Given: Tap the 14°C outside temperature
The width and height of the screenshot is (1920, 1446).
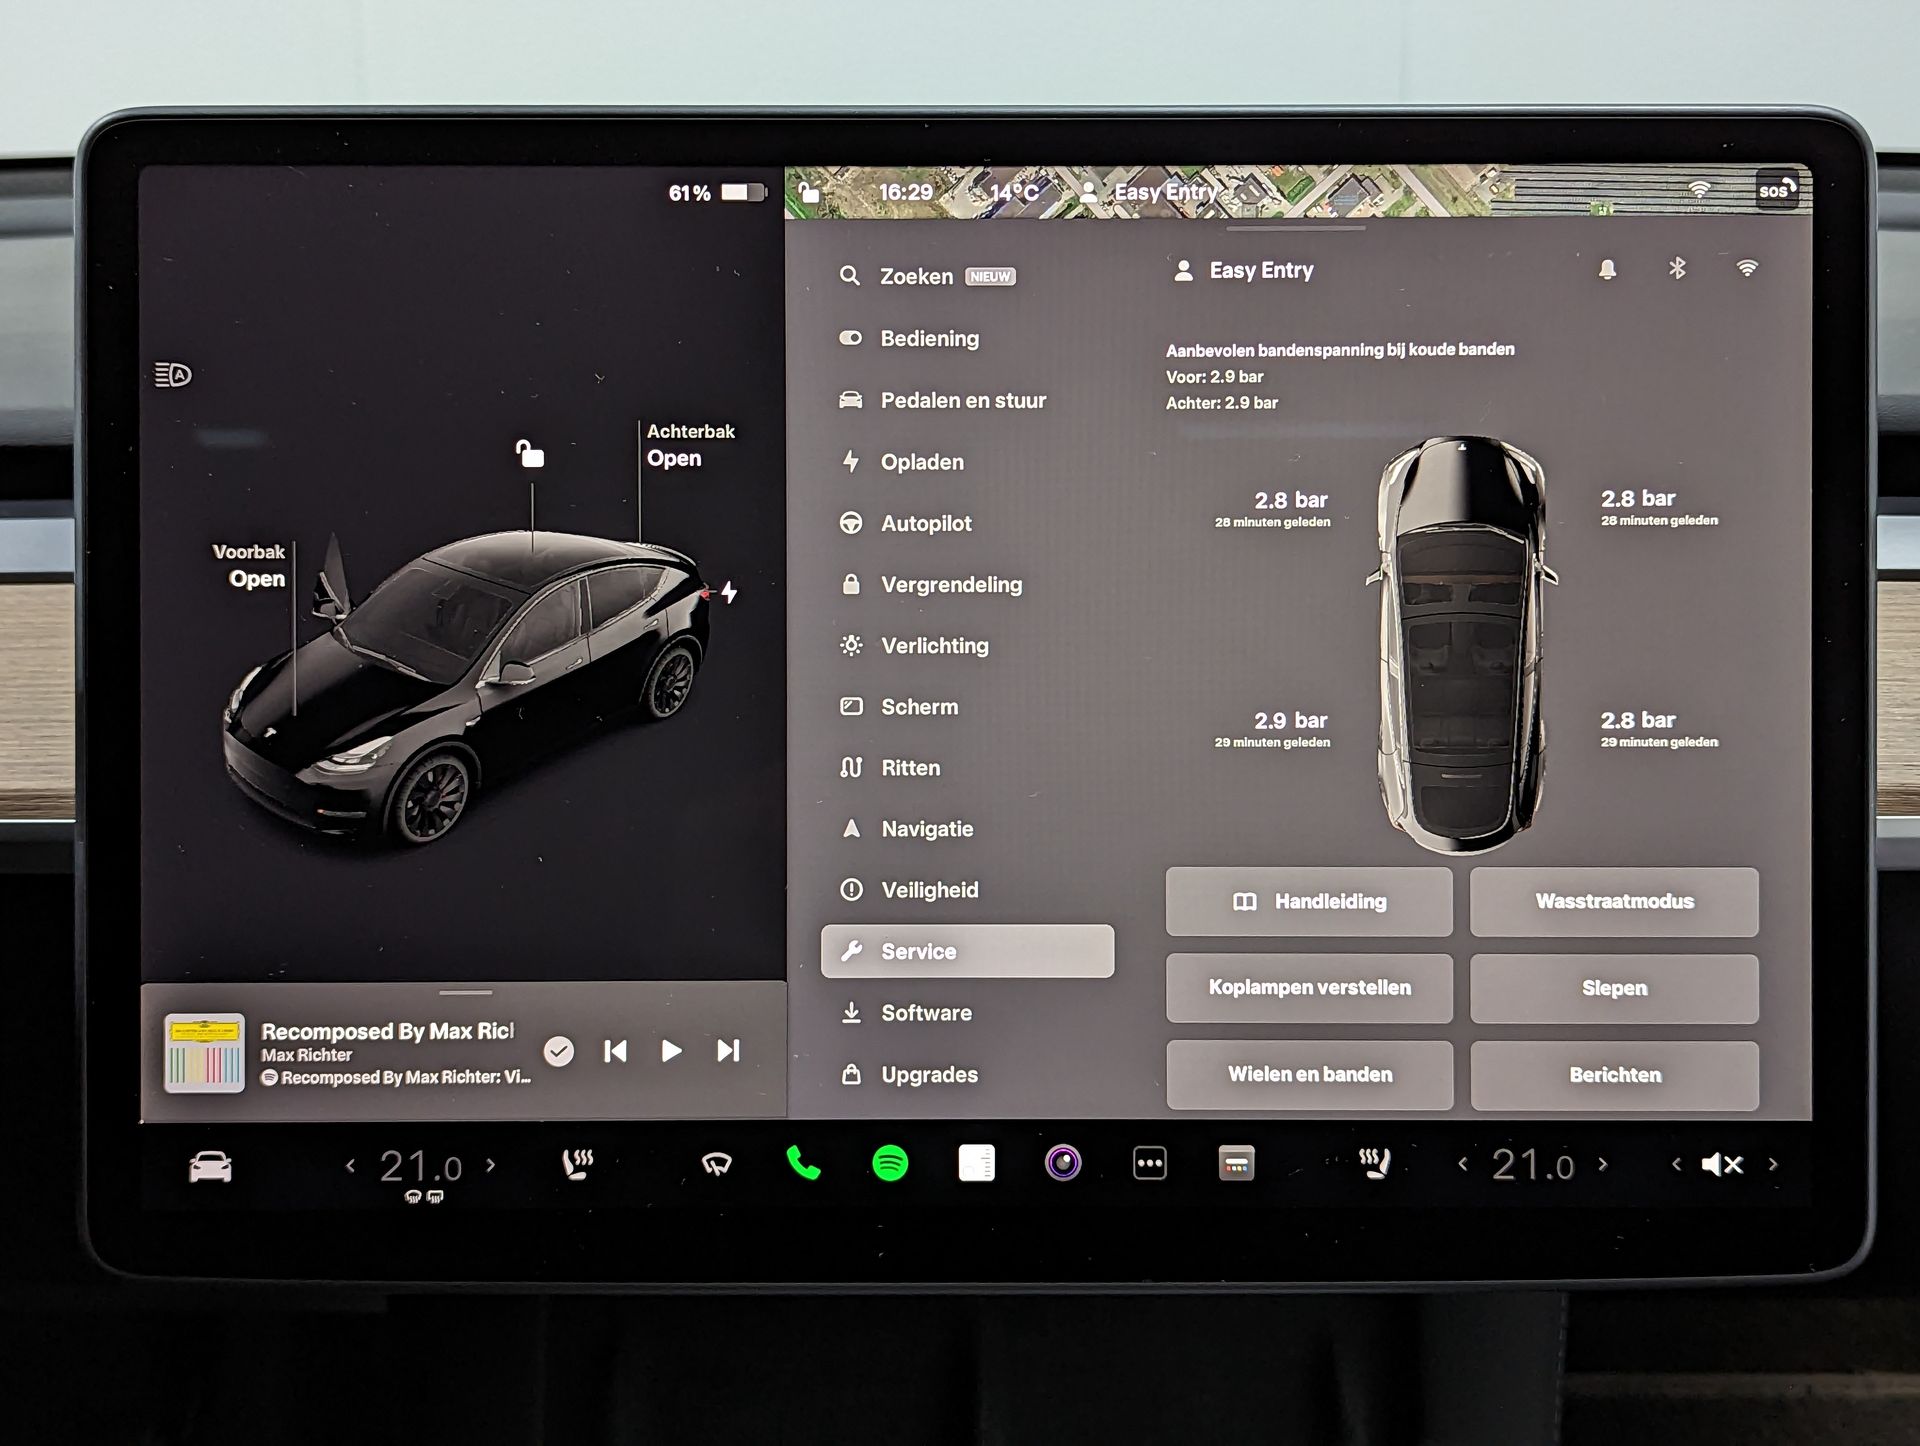Looking at the screenshot, I should tap(1013, 192).
